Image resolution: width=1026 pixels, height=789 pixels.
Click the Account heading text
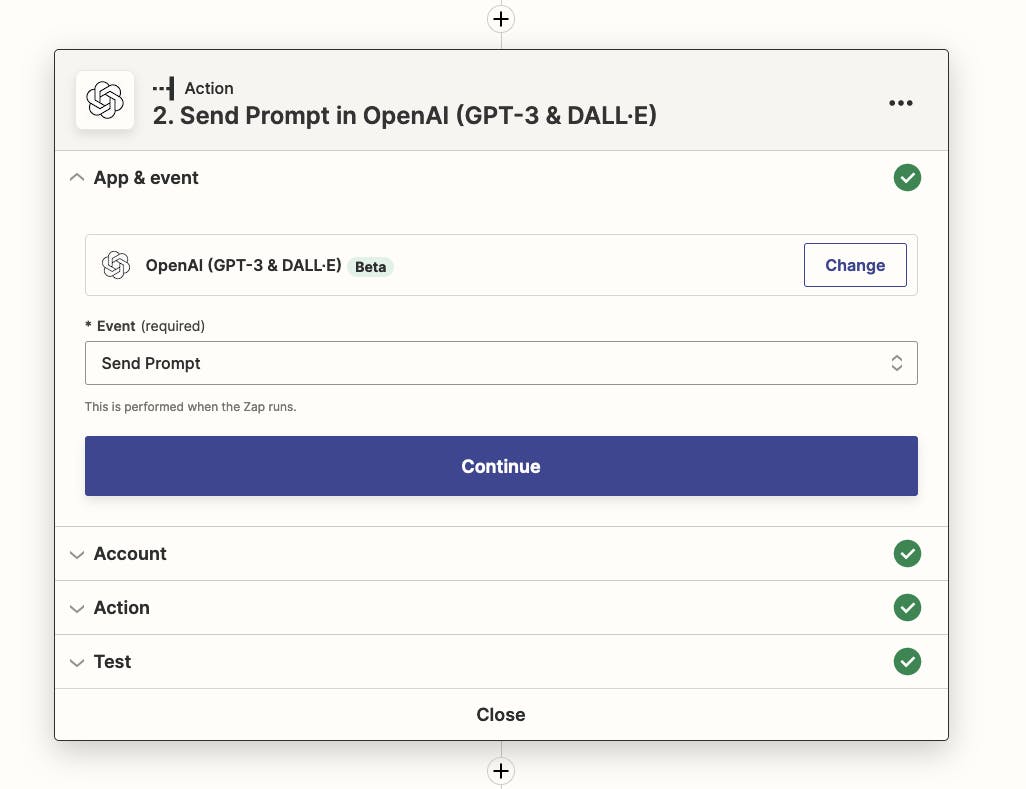tap(130, 553)
